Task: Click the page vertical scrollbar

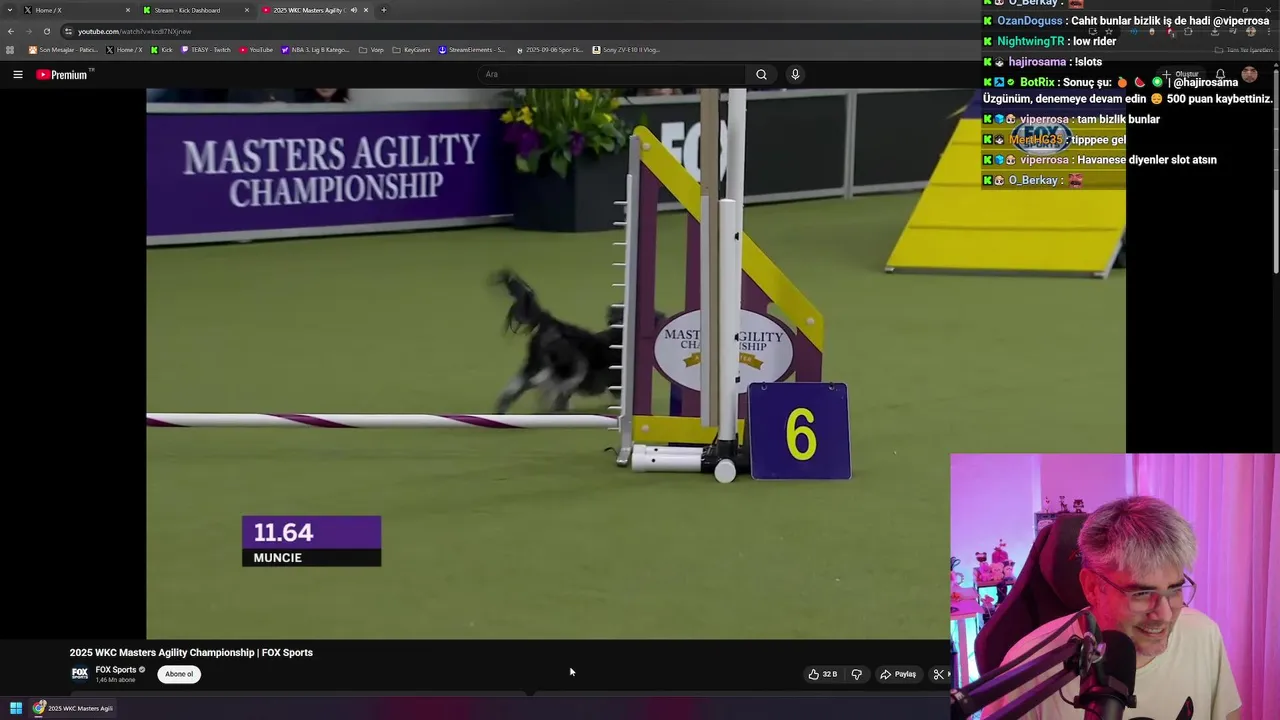Action: (1275, 170)
